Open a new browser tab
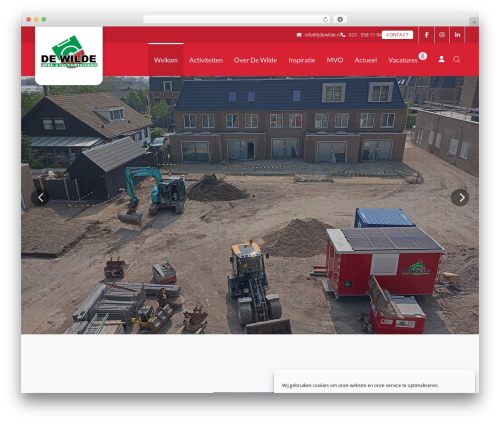This screenshot has width=500, height=423. (474, 22)
